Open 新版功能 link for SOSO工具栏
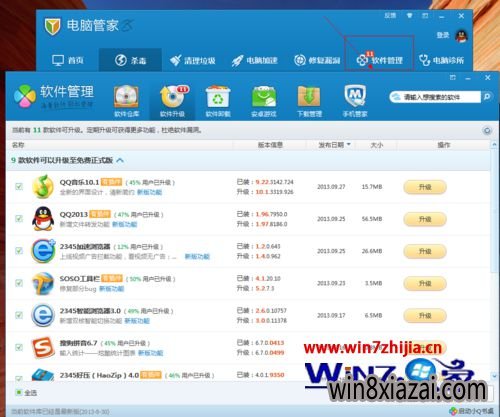Viewport: 500px width, 417px height. point(112,289)
